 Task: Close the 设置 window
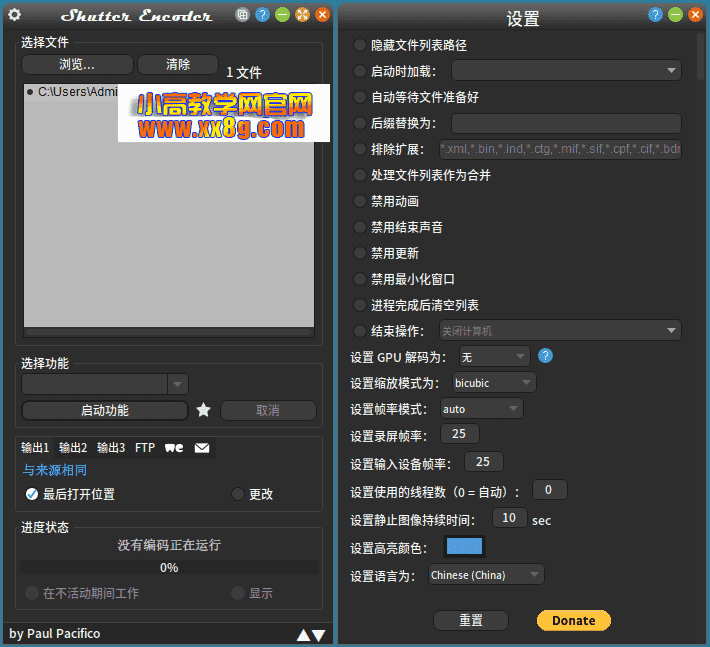click(x=695, y=14)
